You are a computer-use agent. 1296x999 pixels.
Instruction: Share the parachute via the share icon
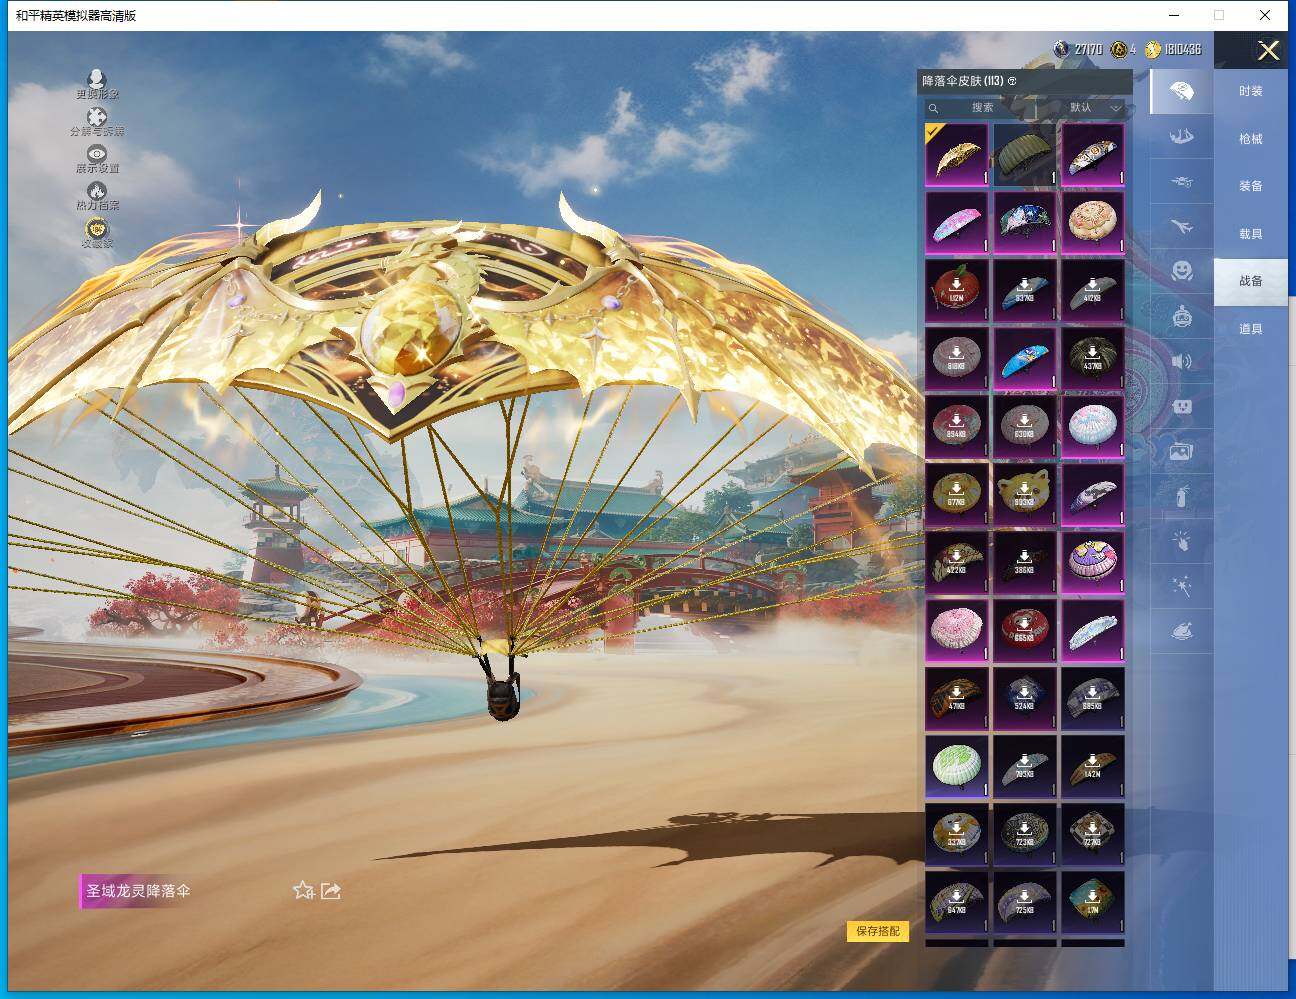(331, 890)
